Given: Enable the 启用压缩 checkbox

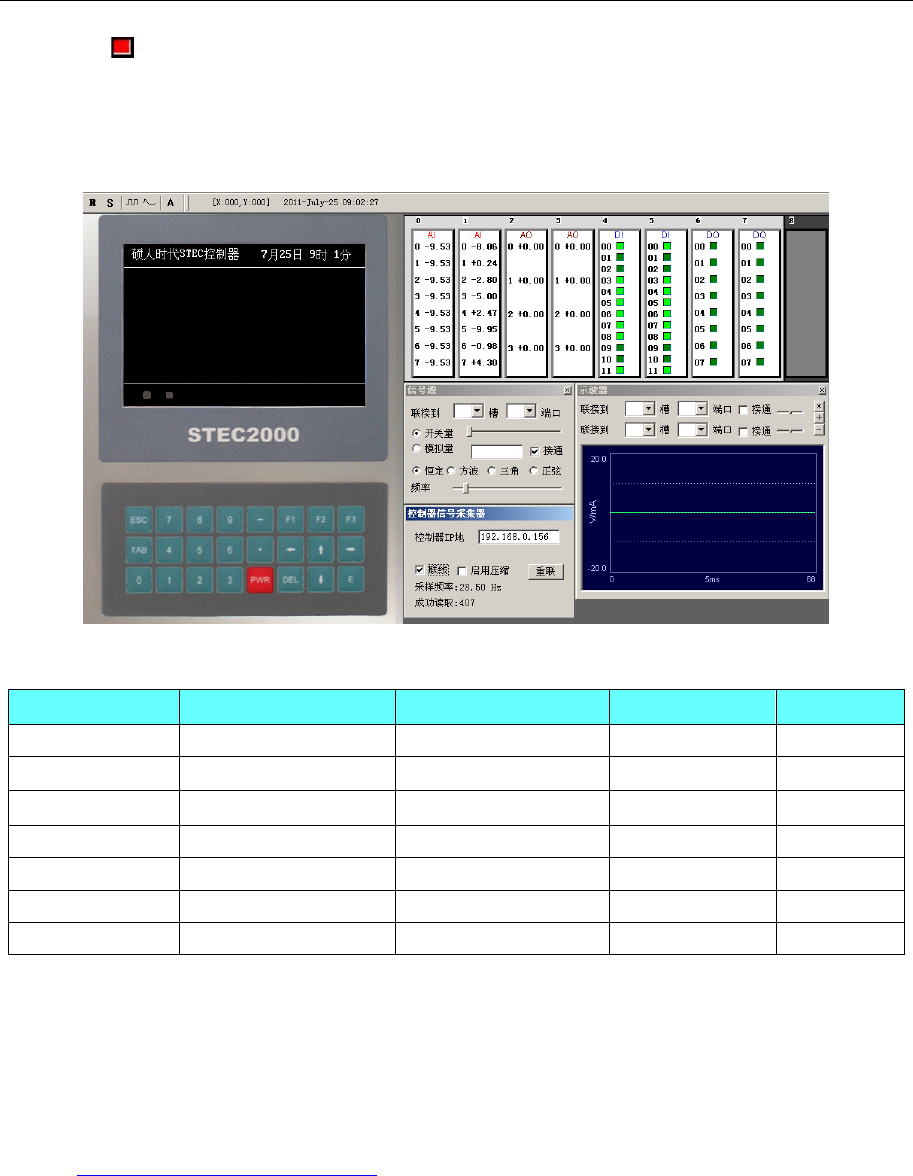Looking at the screenshot, I should click(x=461, y=571).
